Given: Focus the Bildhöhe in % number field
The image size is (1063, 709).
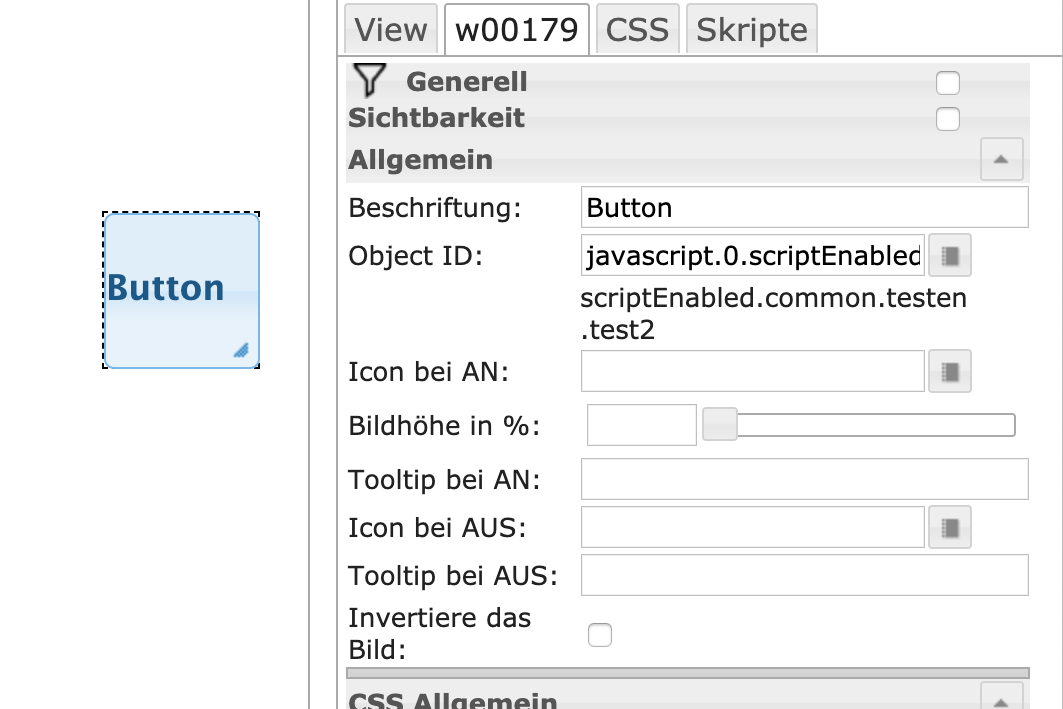Looking at the screenshot, I should click(x=641, y=425).
